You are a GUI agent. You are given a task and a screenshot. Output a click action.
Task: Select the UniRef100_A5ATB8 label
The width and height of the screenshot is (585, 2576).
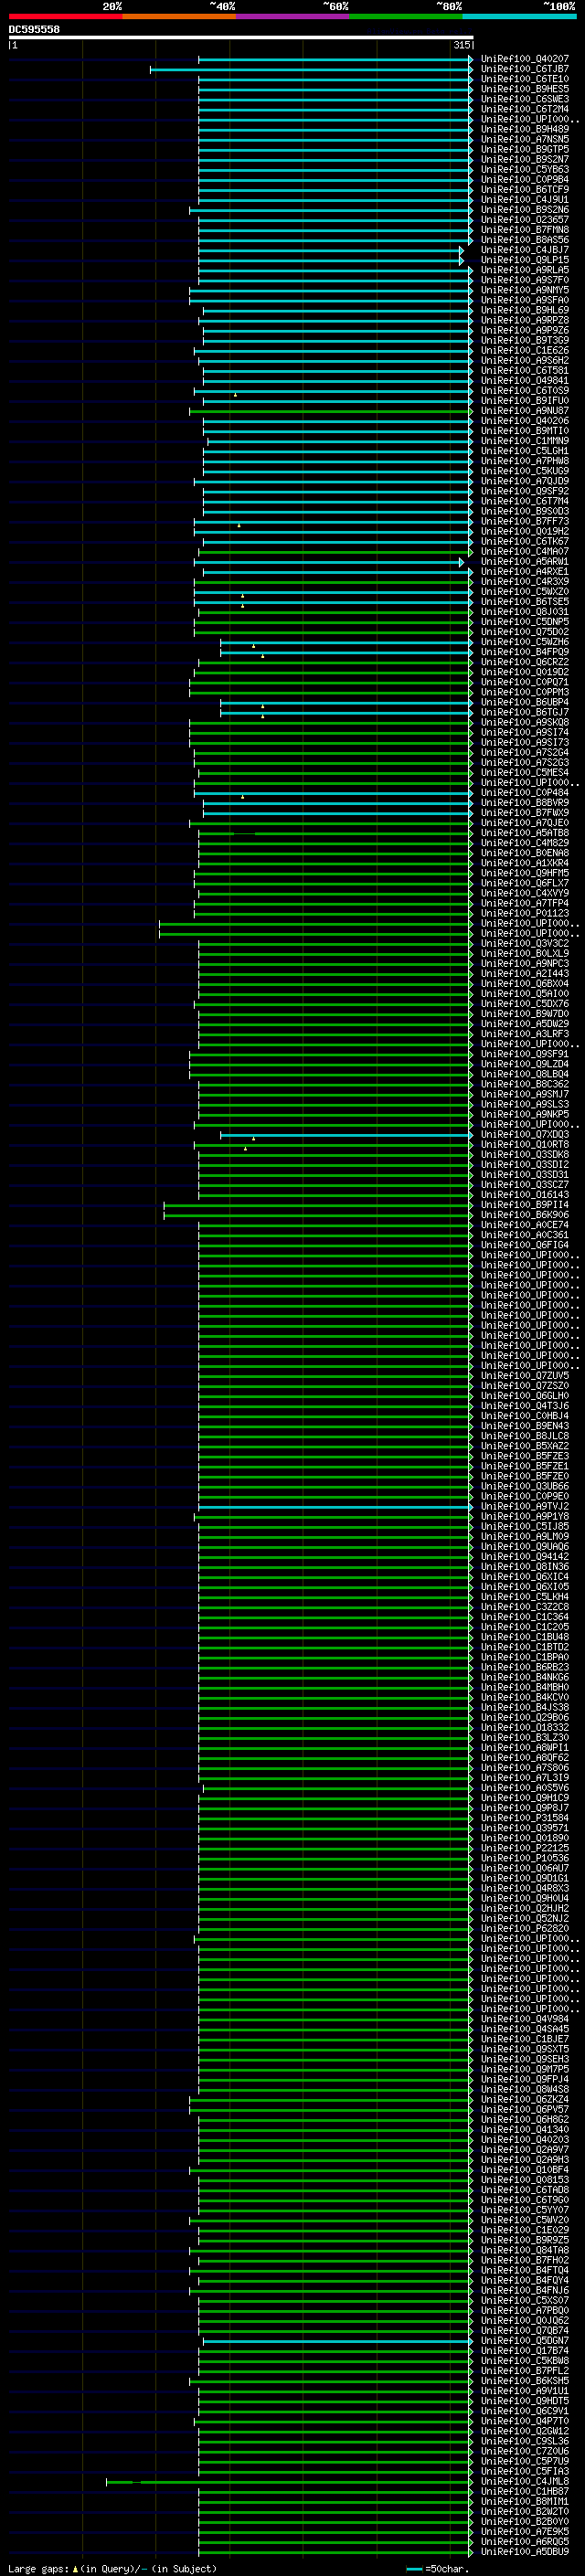[524, 833]
